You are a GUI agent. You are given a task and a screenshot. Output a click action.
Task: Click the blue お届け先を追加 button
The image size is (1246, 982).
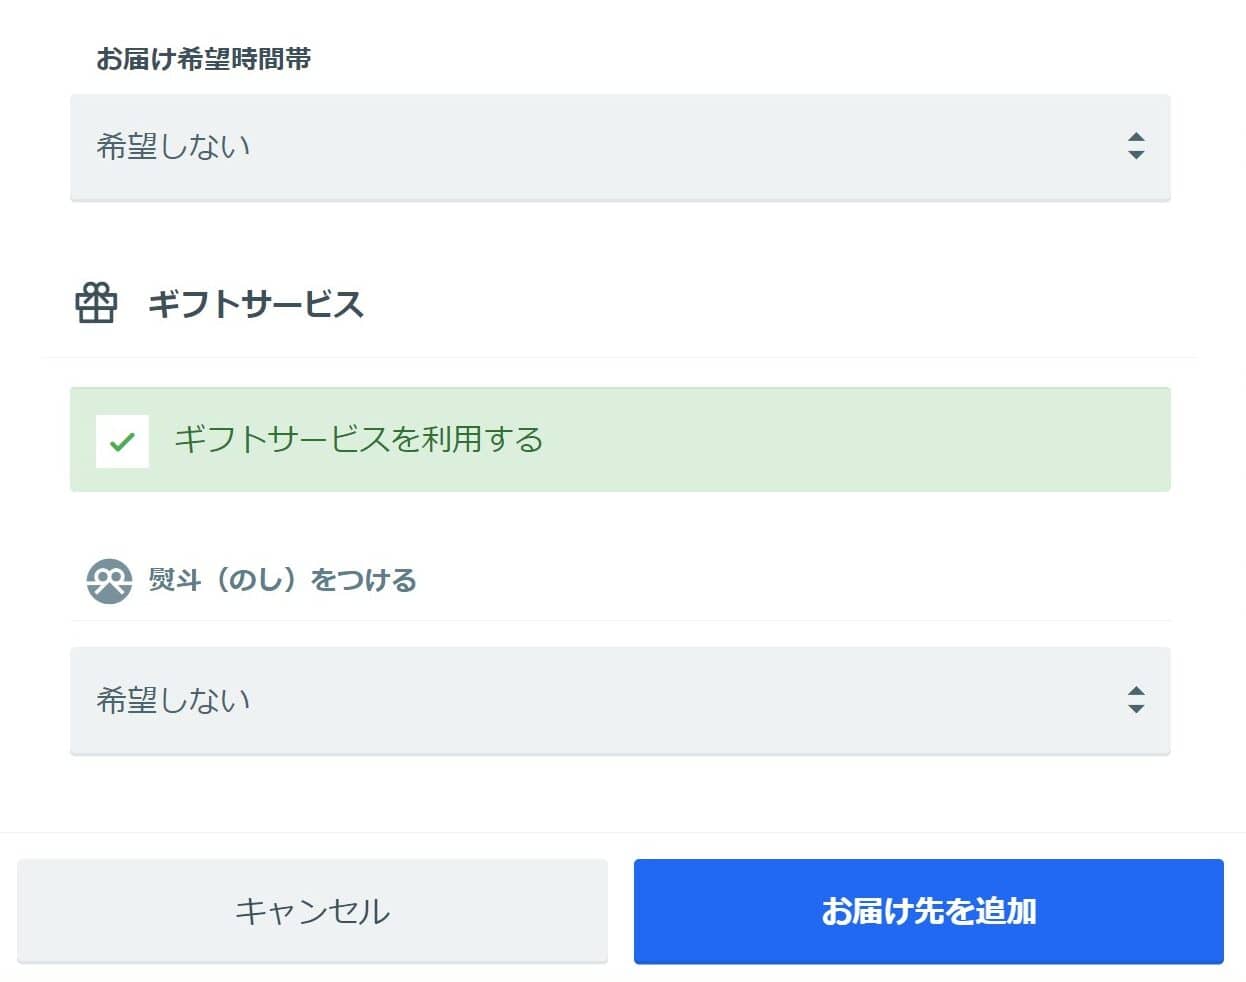[928, 911]
